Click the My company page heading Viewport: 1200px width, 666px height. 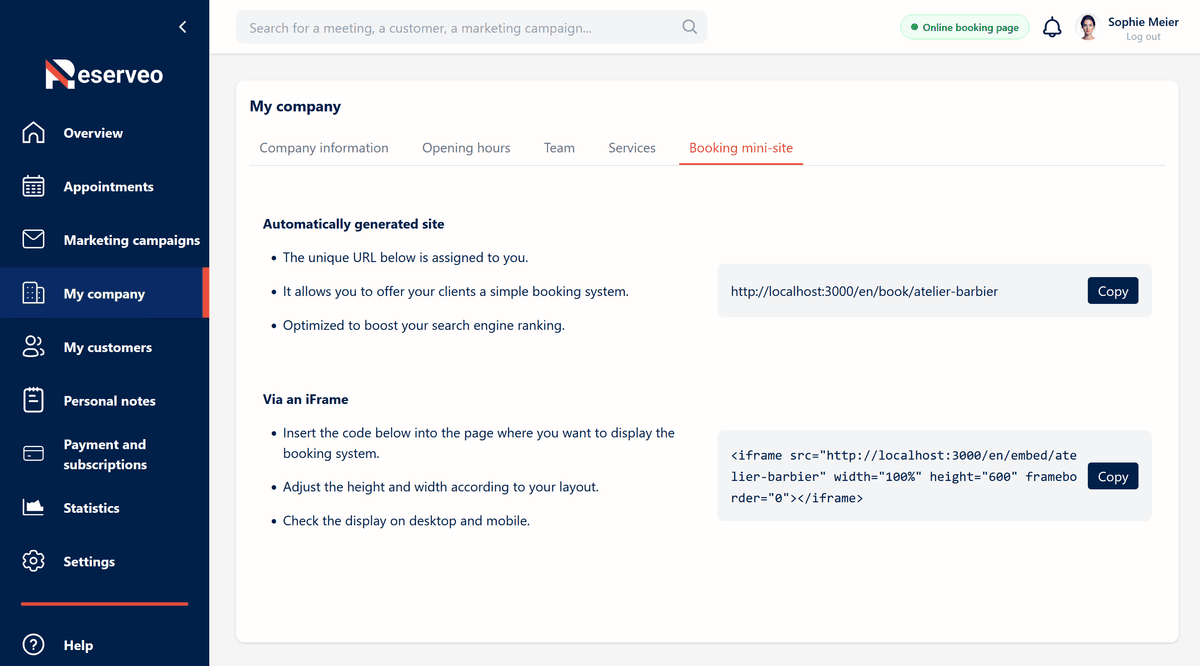pyautogui.click(x=295, y=106)
